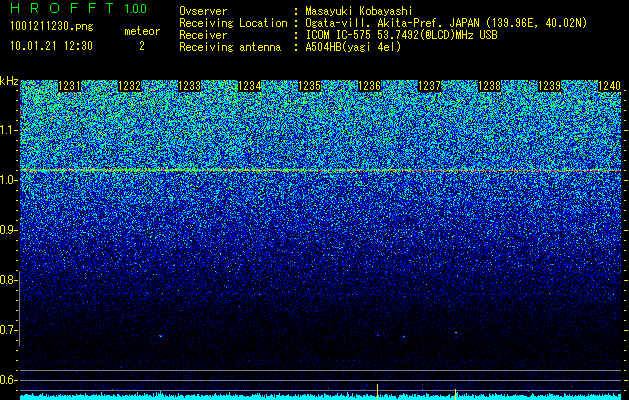Click the timestamp "10.01.21 12:30"
The height and width of the screenshot is (400, 629).
click(x=51, y=46)
